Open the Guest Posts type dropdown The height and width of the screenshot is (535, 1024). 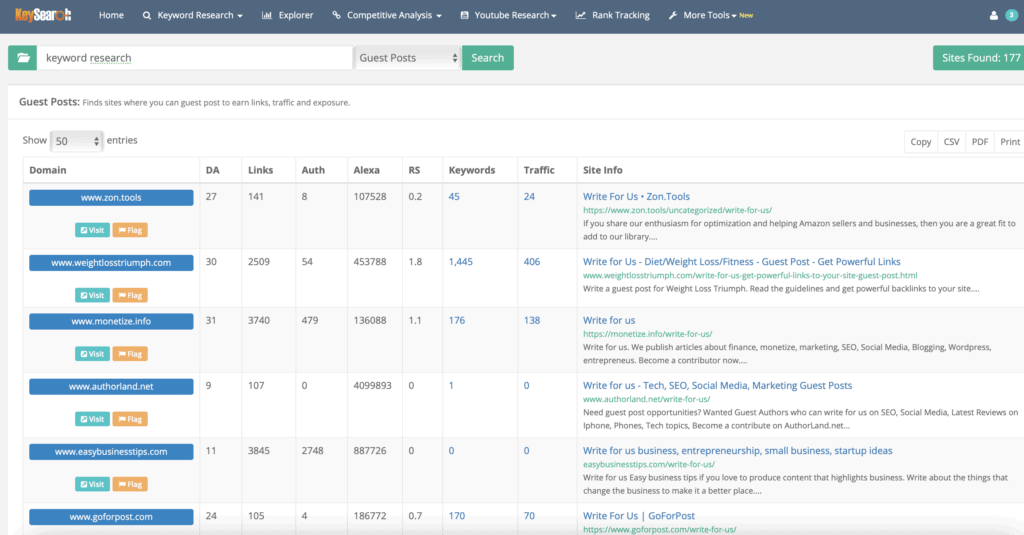407,57
